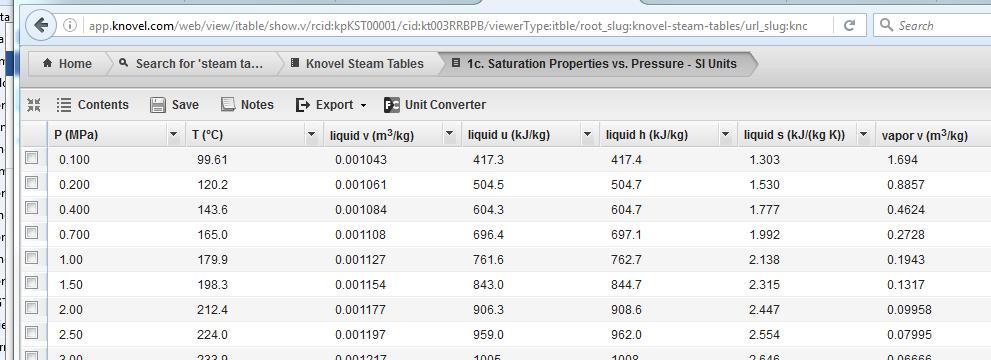Select temperature cell 120.2
Viewport: 991px width, 360px height.
[x=212, y=185]
